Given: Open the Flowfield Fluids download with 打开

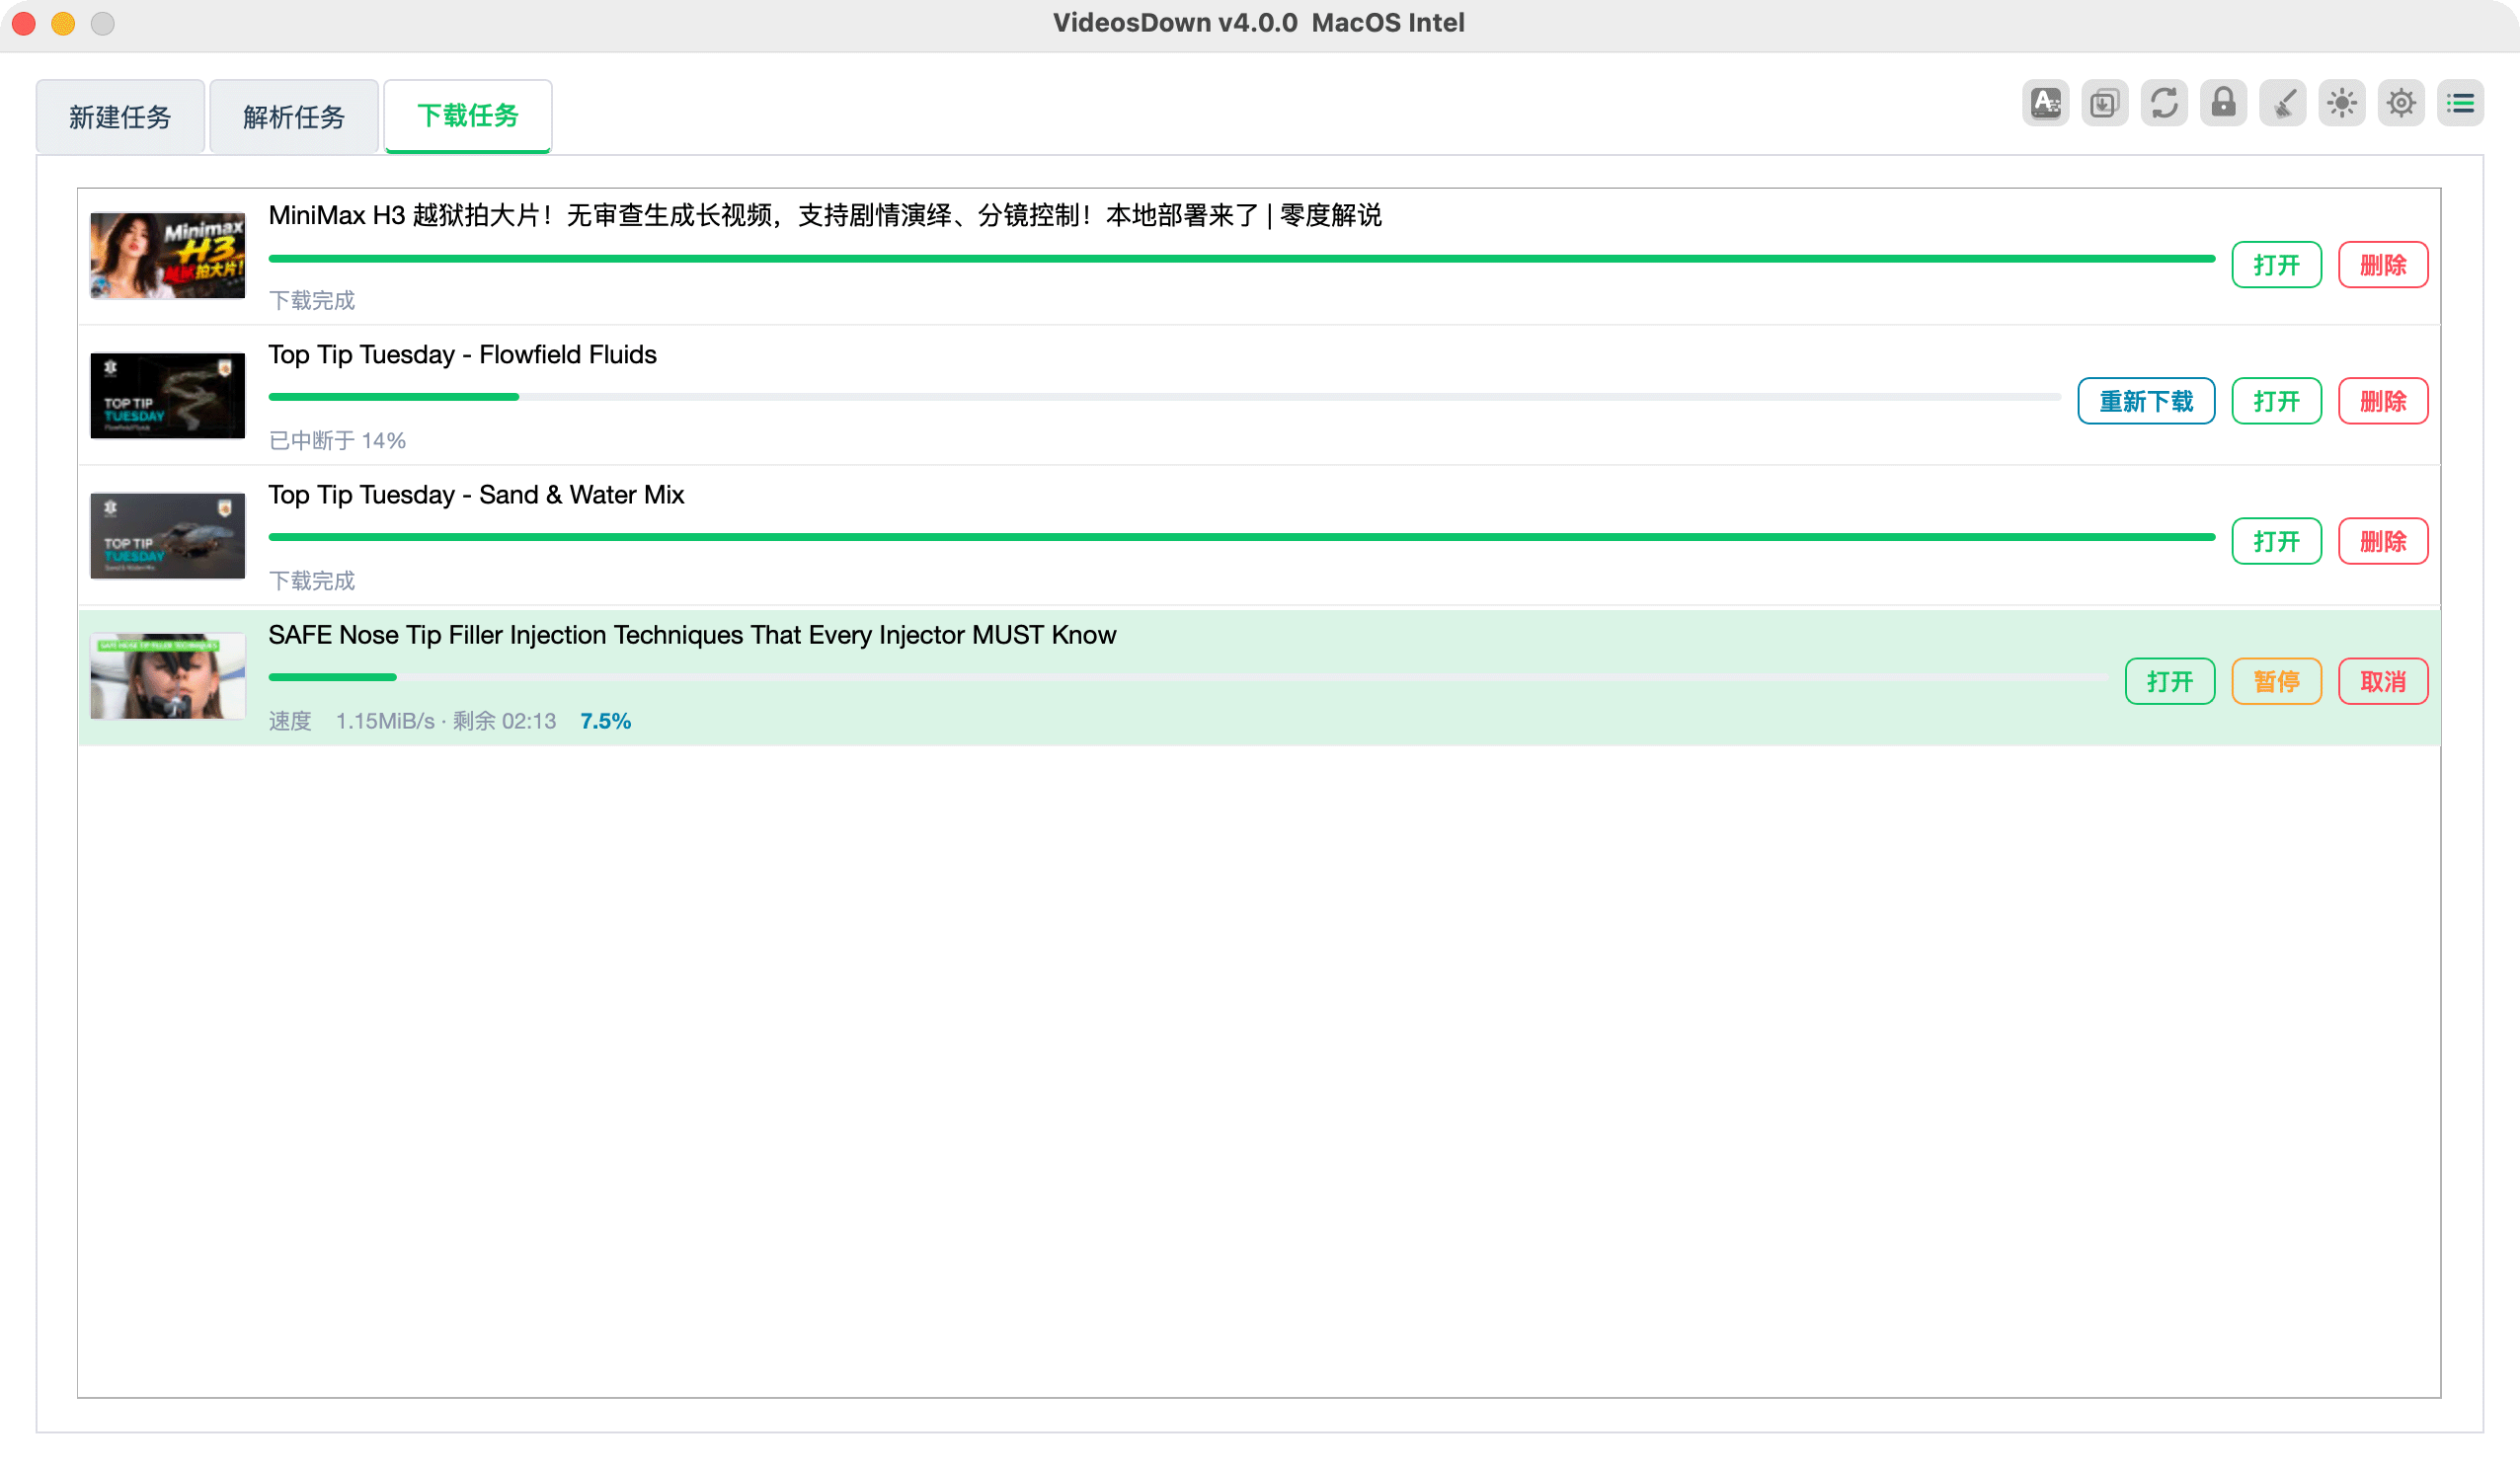Looking at the screenshot, I should point(2276,402).
